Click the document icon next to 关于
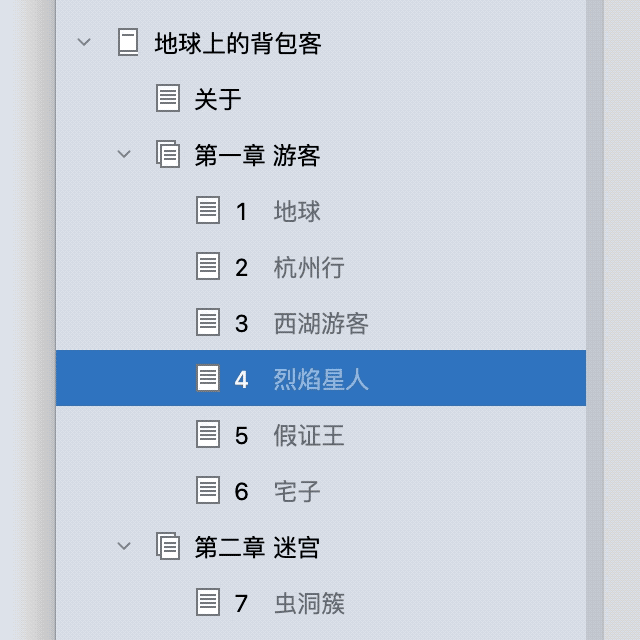640x640 pixels. 168,98
